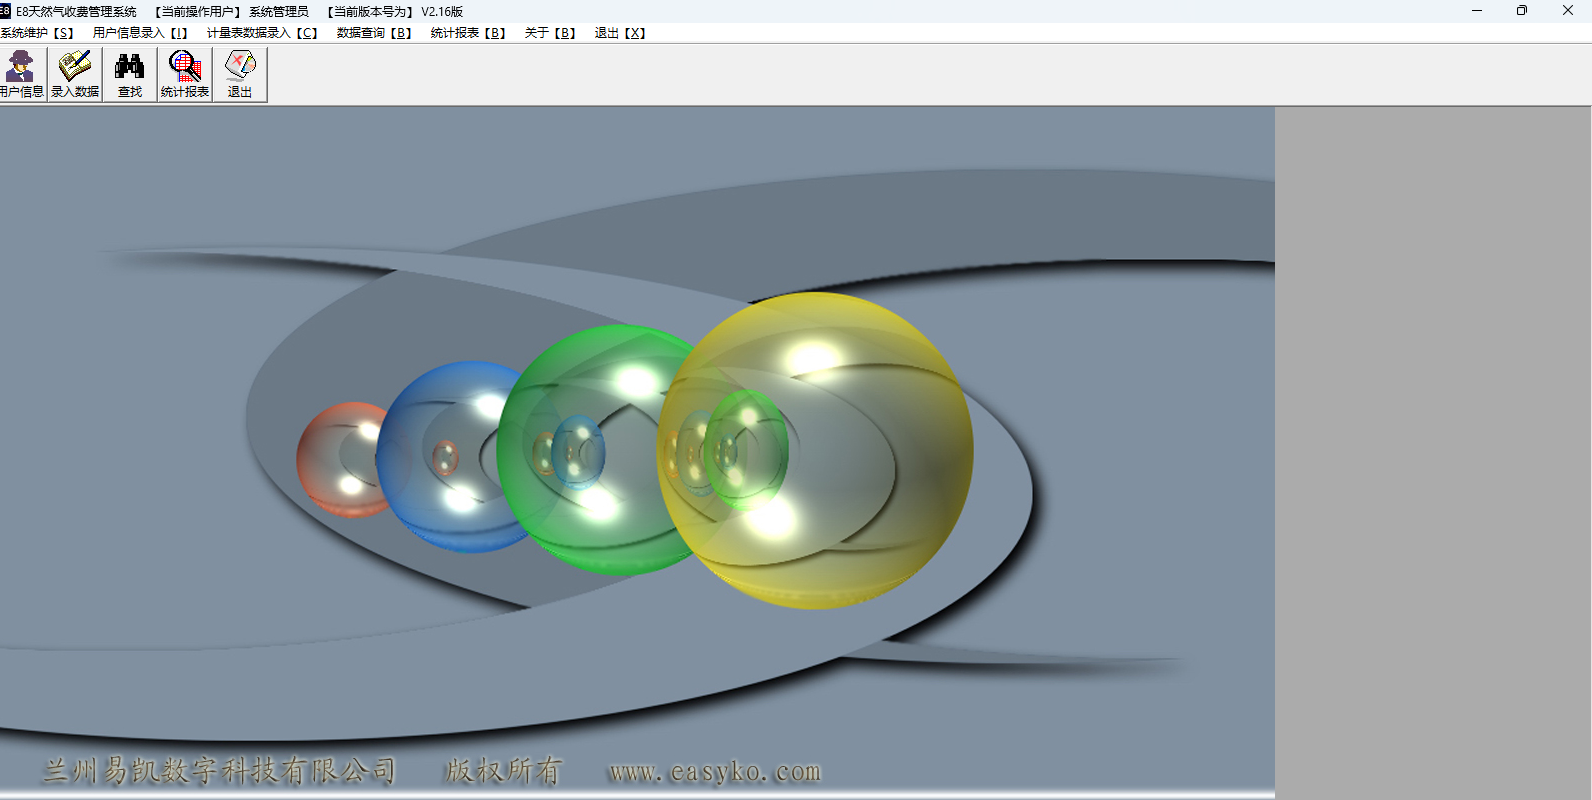
Task: Click the www.easyko.com website text
Action: tap(715, 772)
